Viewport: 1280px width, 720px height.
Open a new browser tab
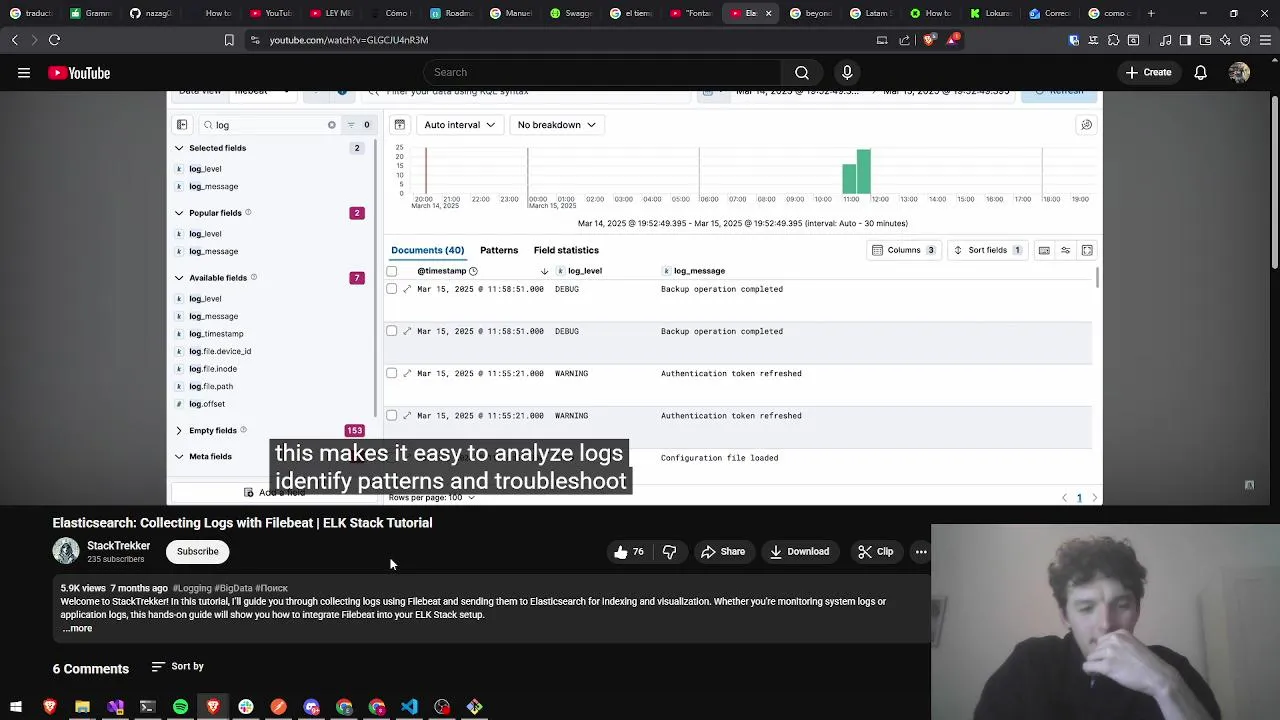point(1151,13)
